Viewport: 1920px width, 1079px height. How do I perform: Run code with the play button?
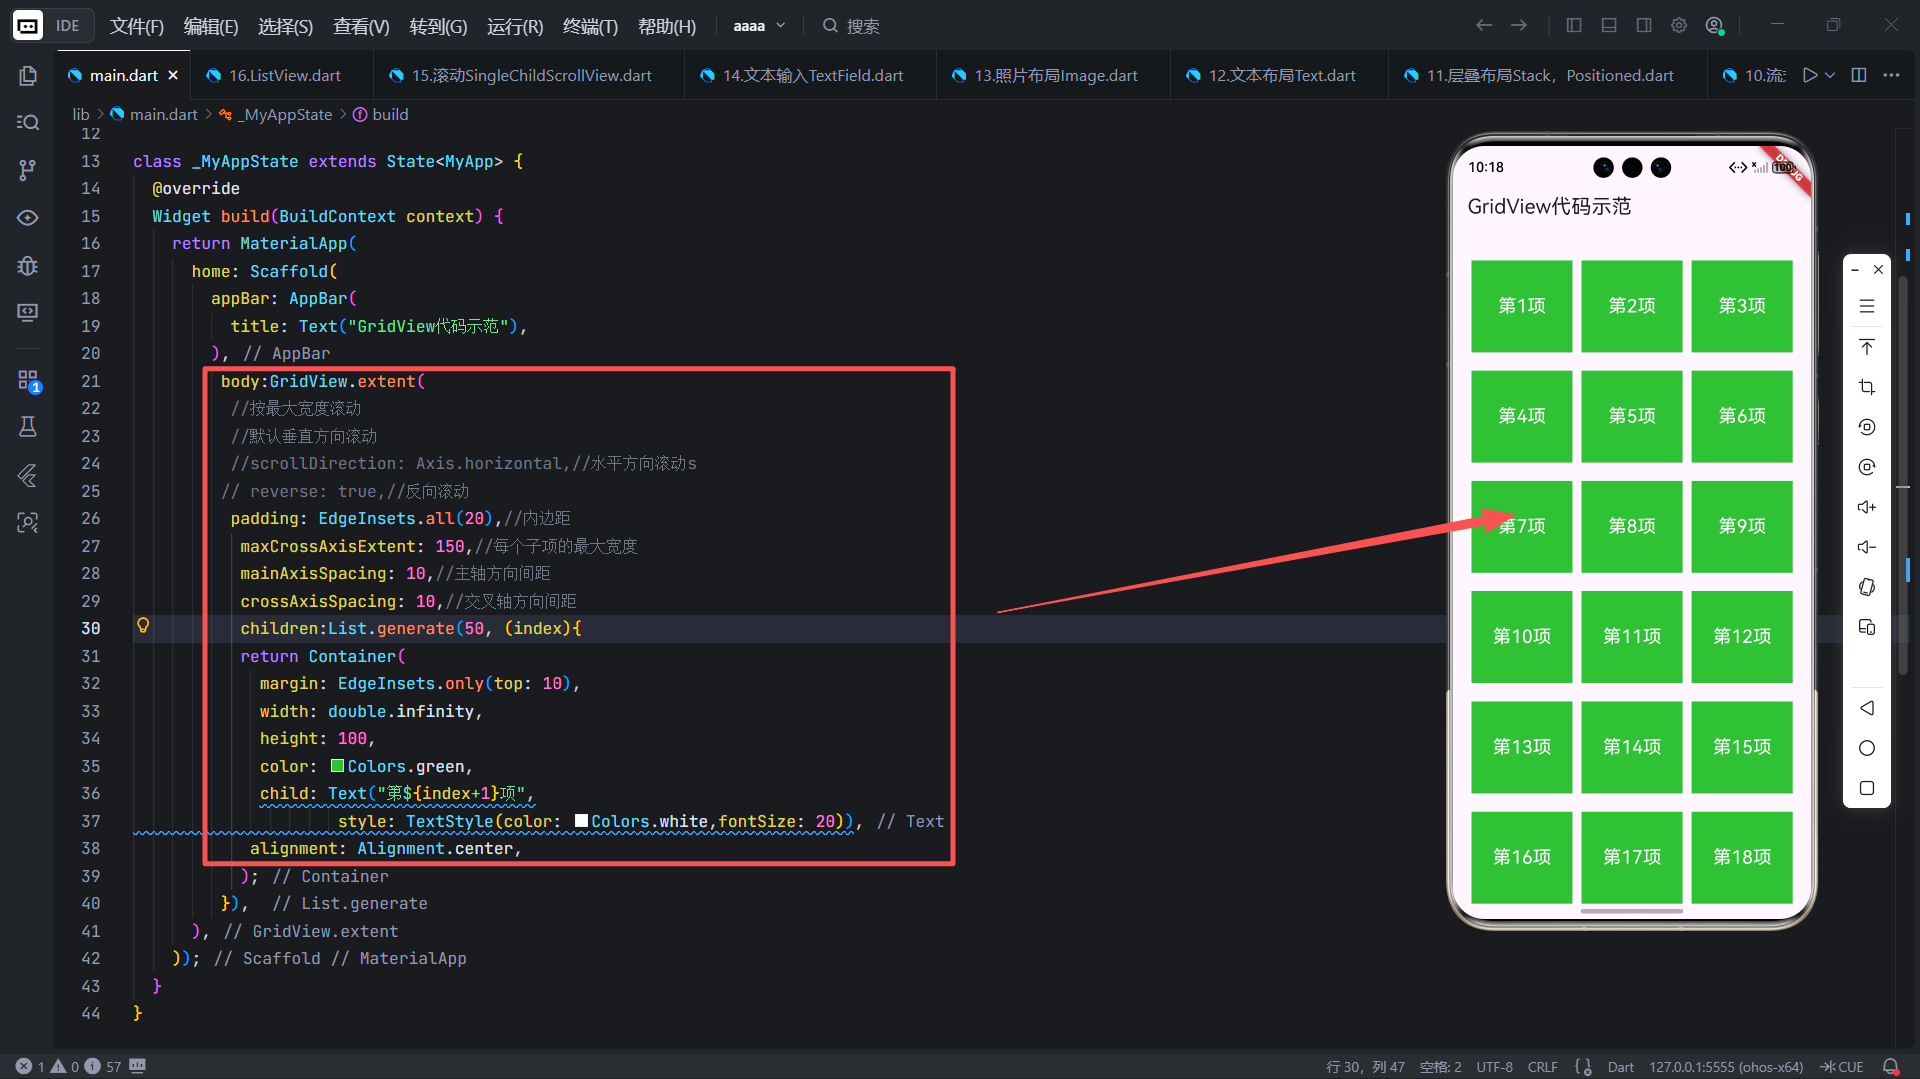click(1809, 75)
